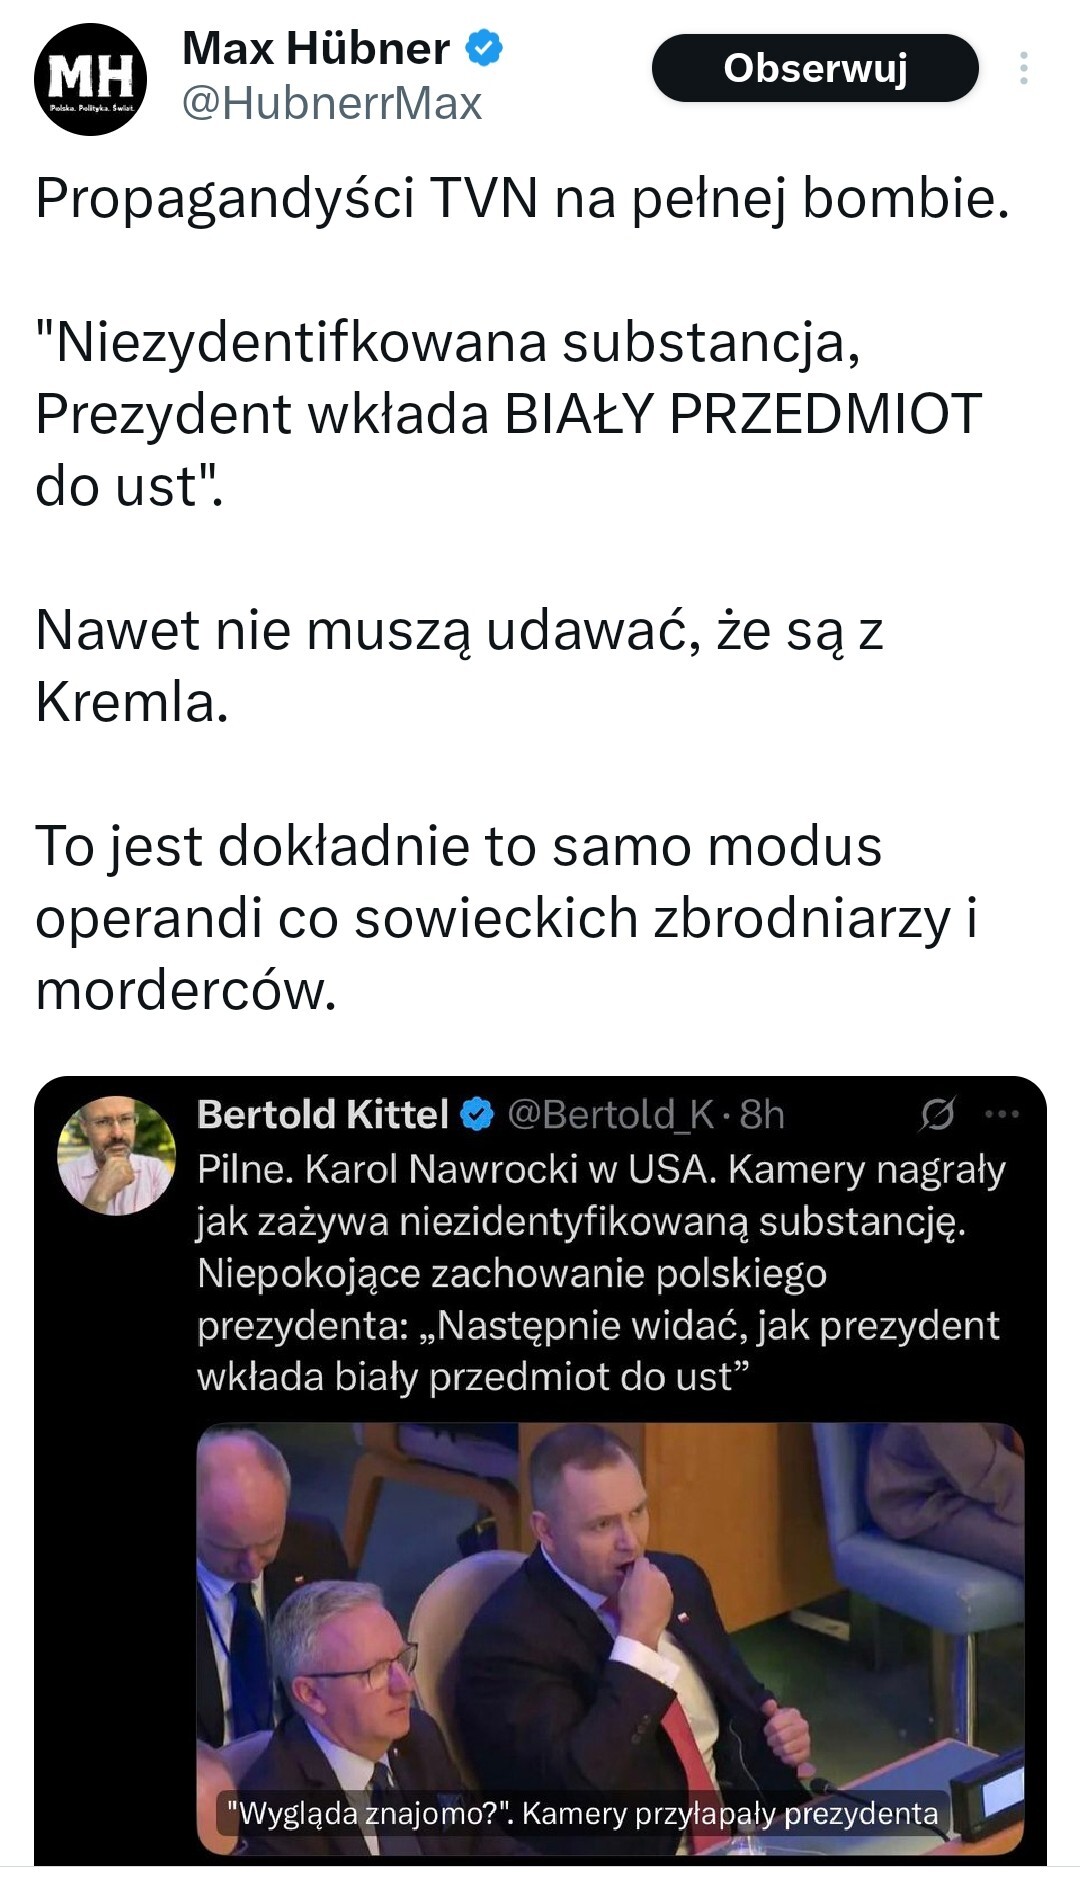Viewport: 1080px width, 1893px height.
Task: Open the MH profile avatar
Action: tap(90, 78)
